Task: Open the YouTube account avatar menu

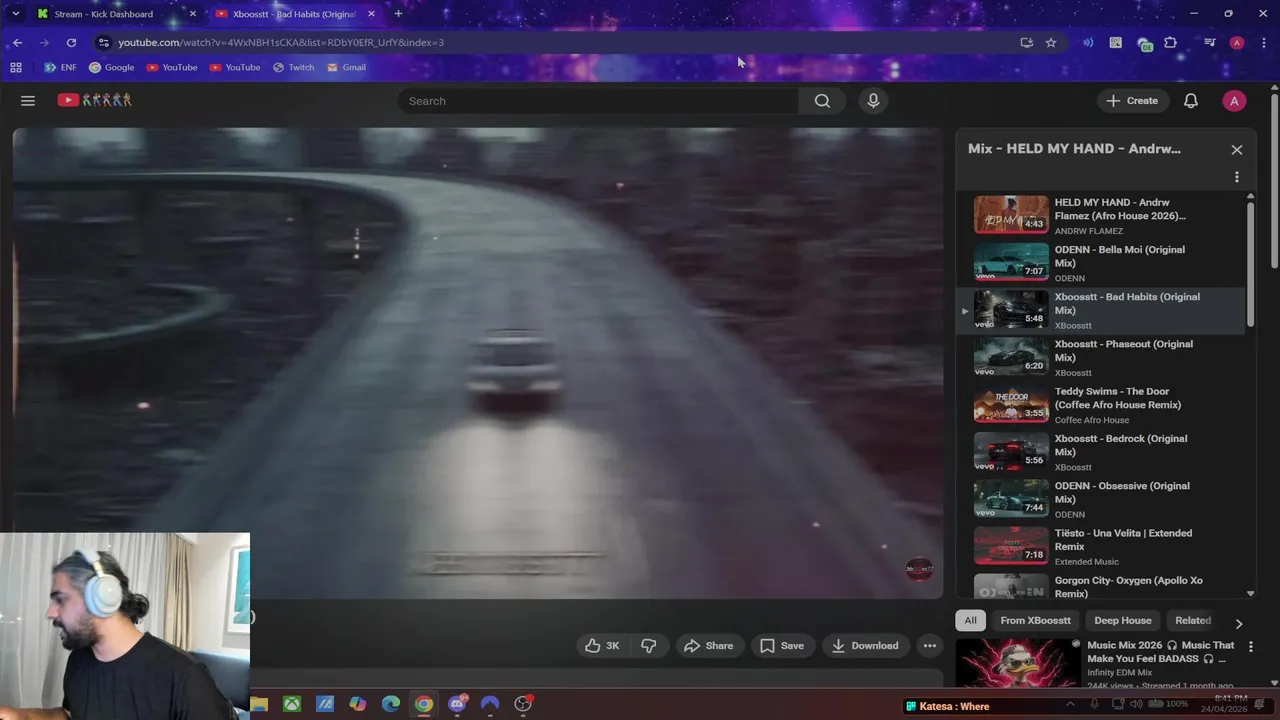Action: point(1234,101)
